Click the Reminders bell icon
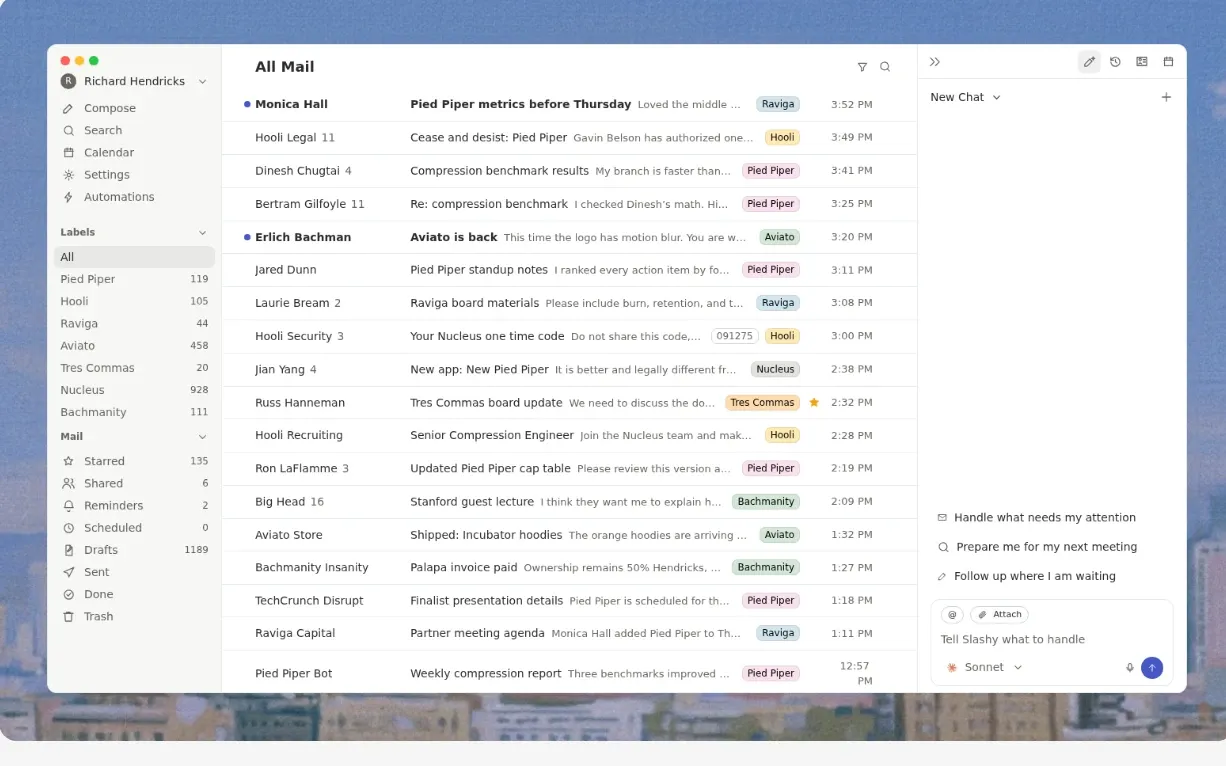The width and height of the screenshot is (1226, 766). (68, 506)
